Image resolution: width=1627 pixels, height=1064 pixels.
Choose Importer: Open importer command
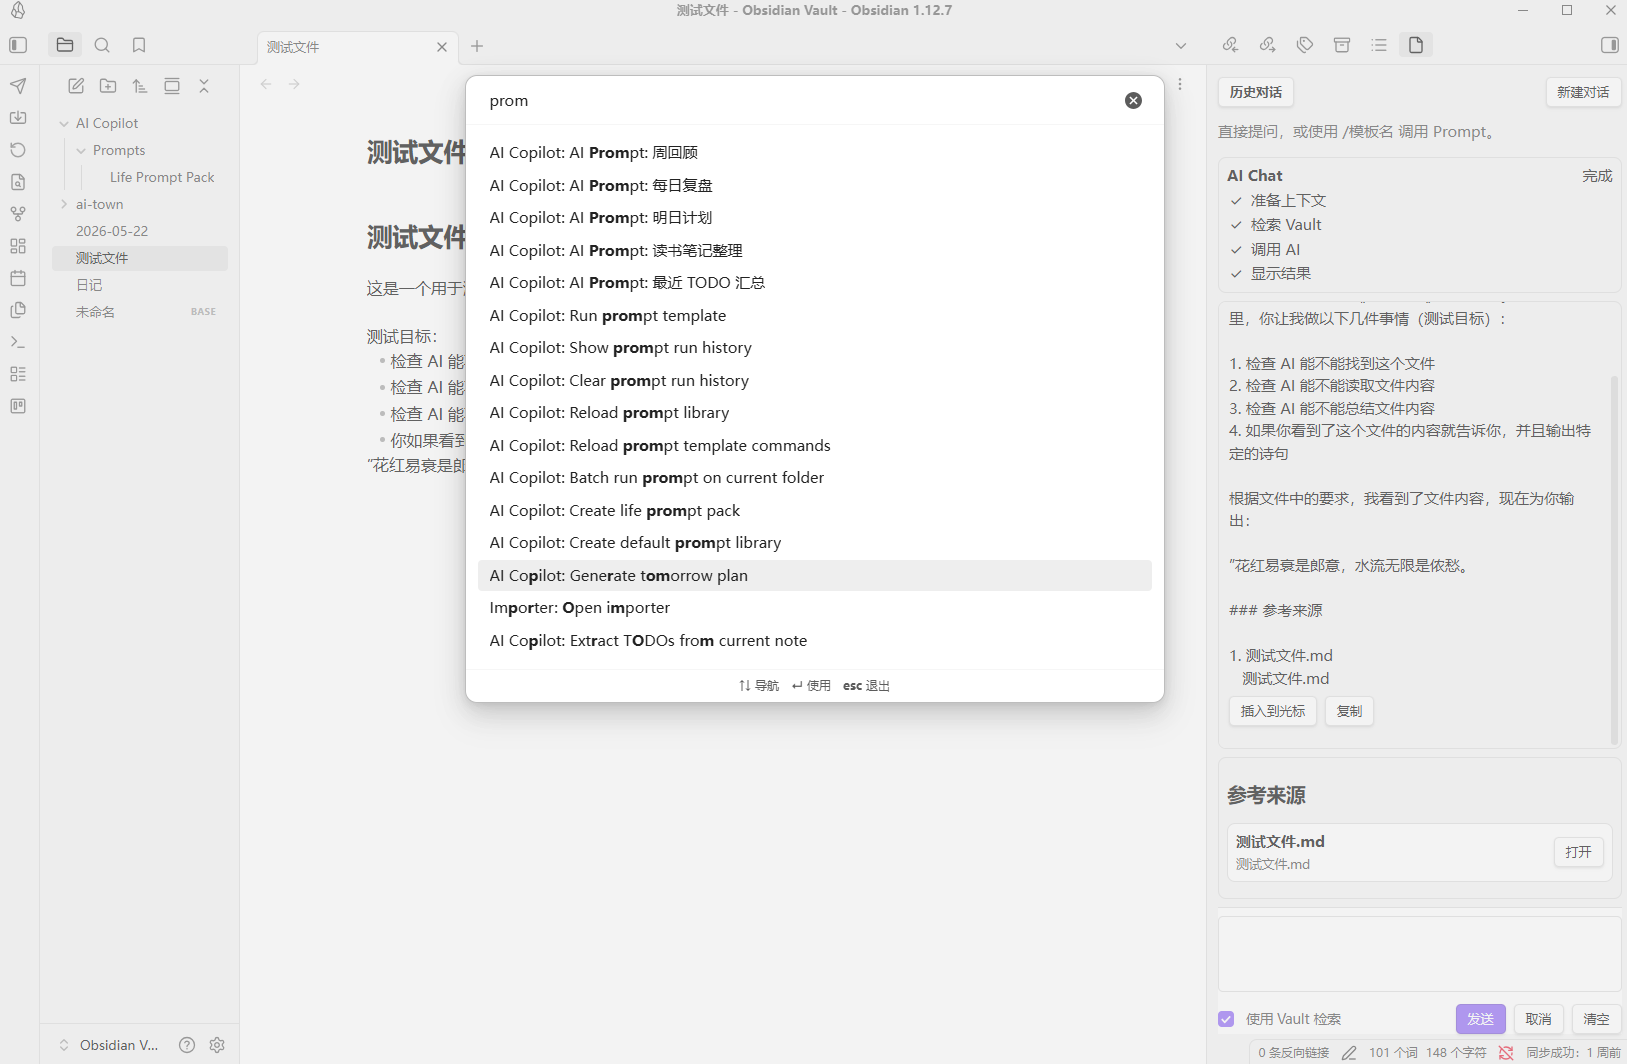click(815, 608)
